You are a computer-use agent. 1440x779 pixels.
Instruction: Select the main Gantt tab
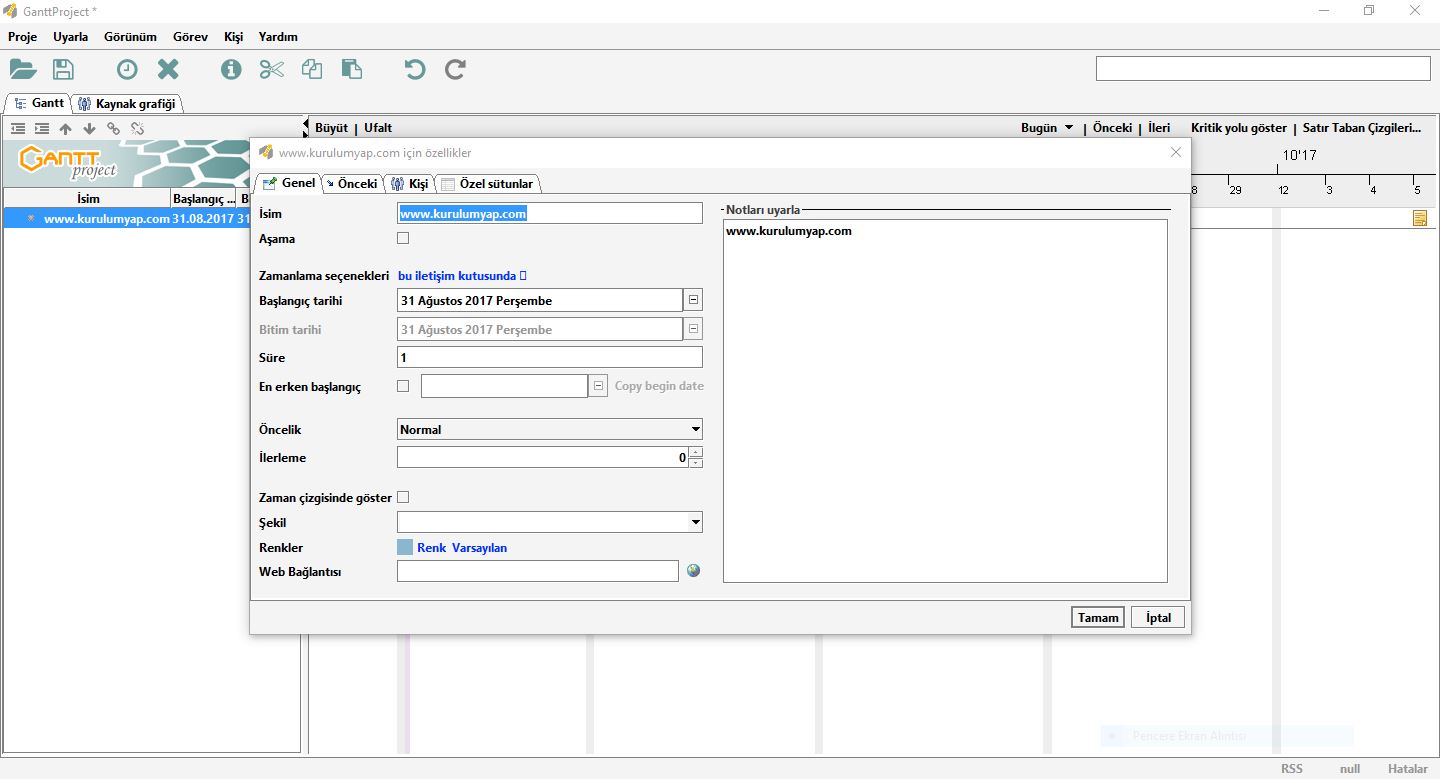coord(39,103)
